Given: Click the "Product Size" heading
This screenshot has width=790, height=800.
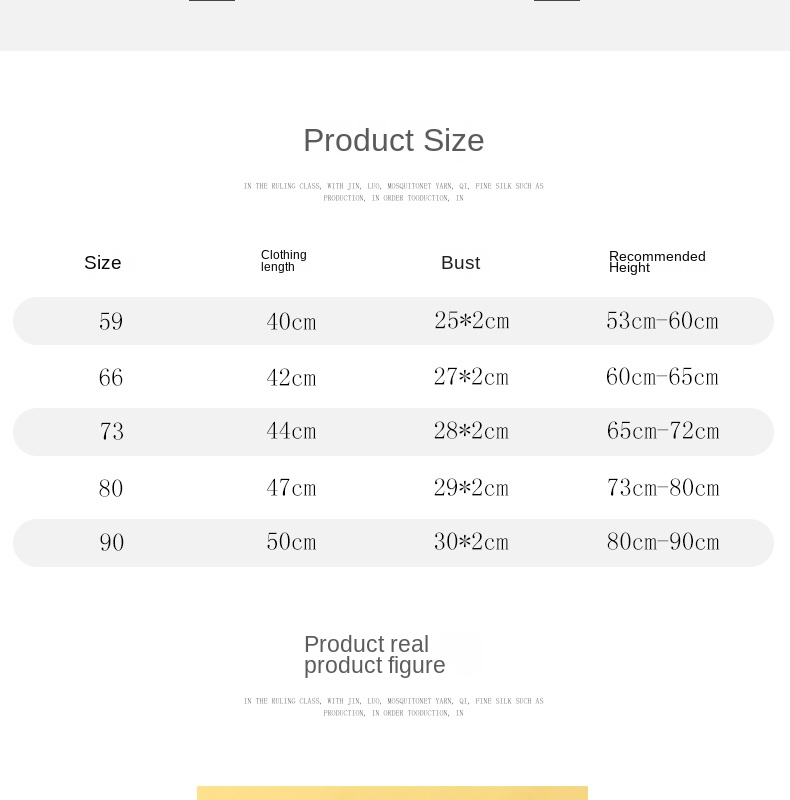Looking at the screenshot, I should (393, 141).
